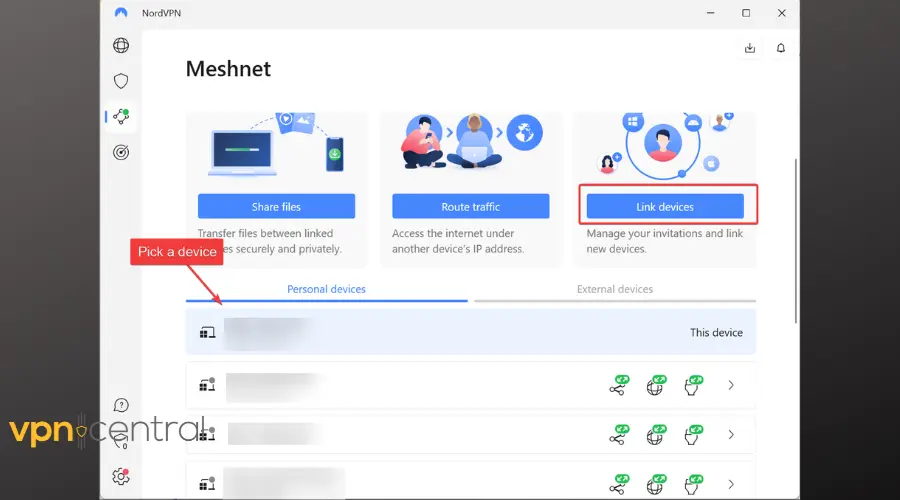The image size is (900, 500).
Task: Click the NordVPN logo in title bar
Action: point(121,13)
